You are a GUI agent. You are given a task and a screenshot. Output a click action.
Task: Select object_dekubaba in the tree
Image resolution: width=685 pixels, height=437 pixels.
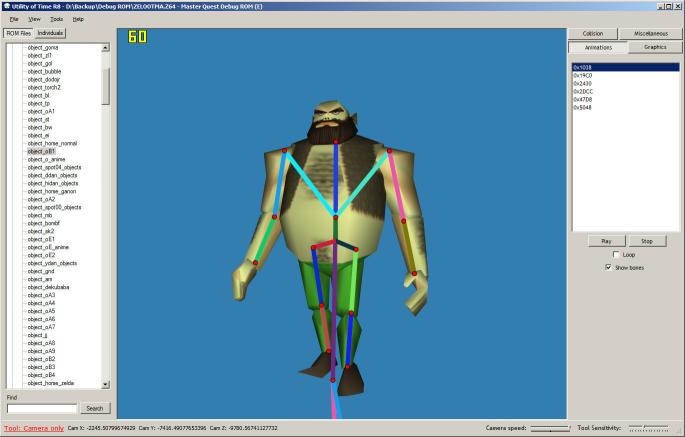pyautogui.click(x=48, y=287)
